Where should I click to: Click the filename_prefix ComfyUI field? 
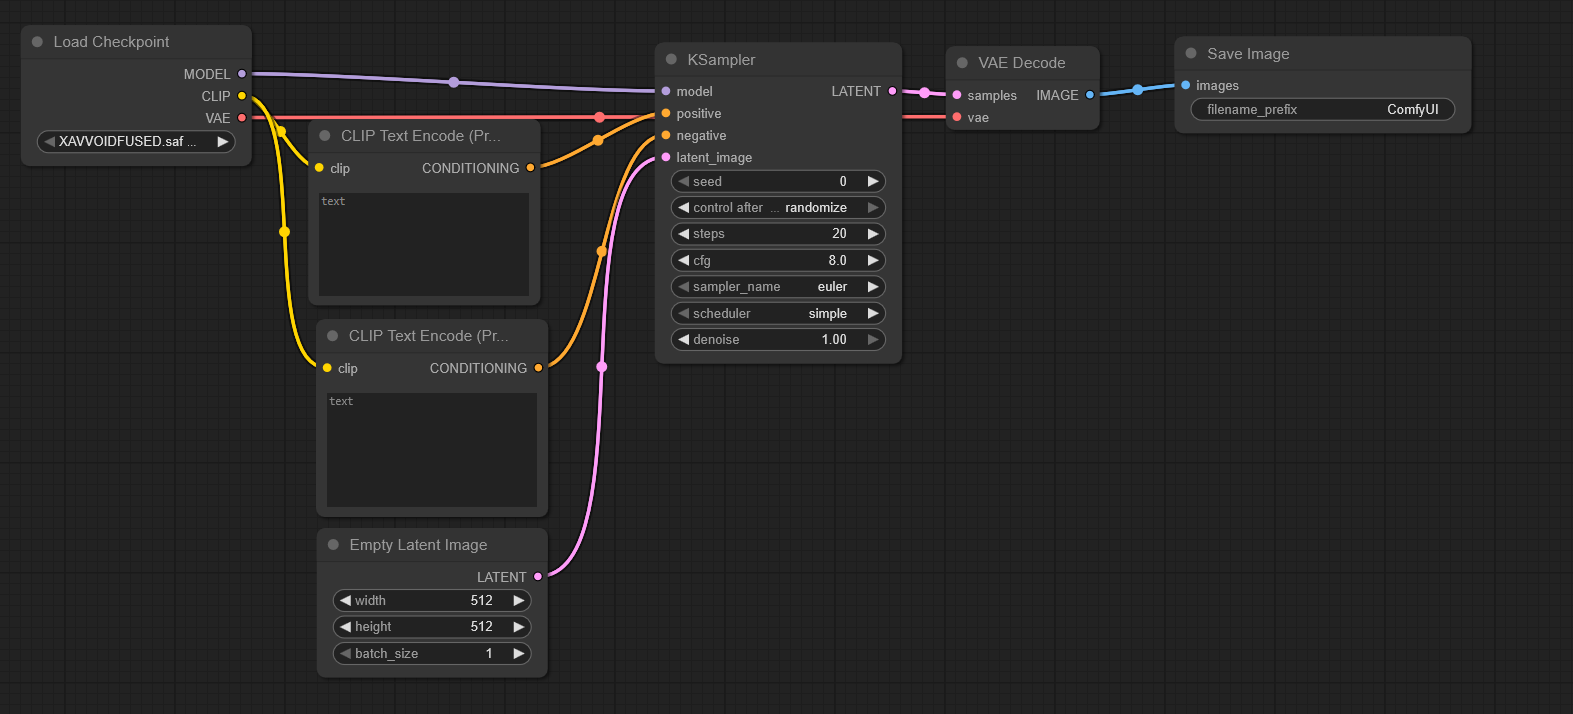coord(1321,110)
